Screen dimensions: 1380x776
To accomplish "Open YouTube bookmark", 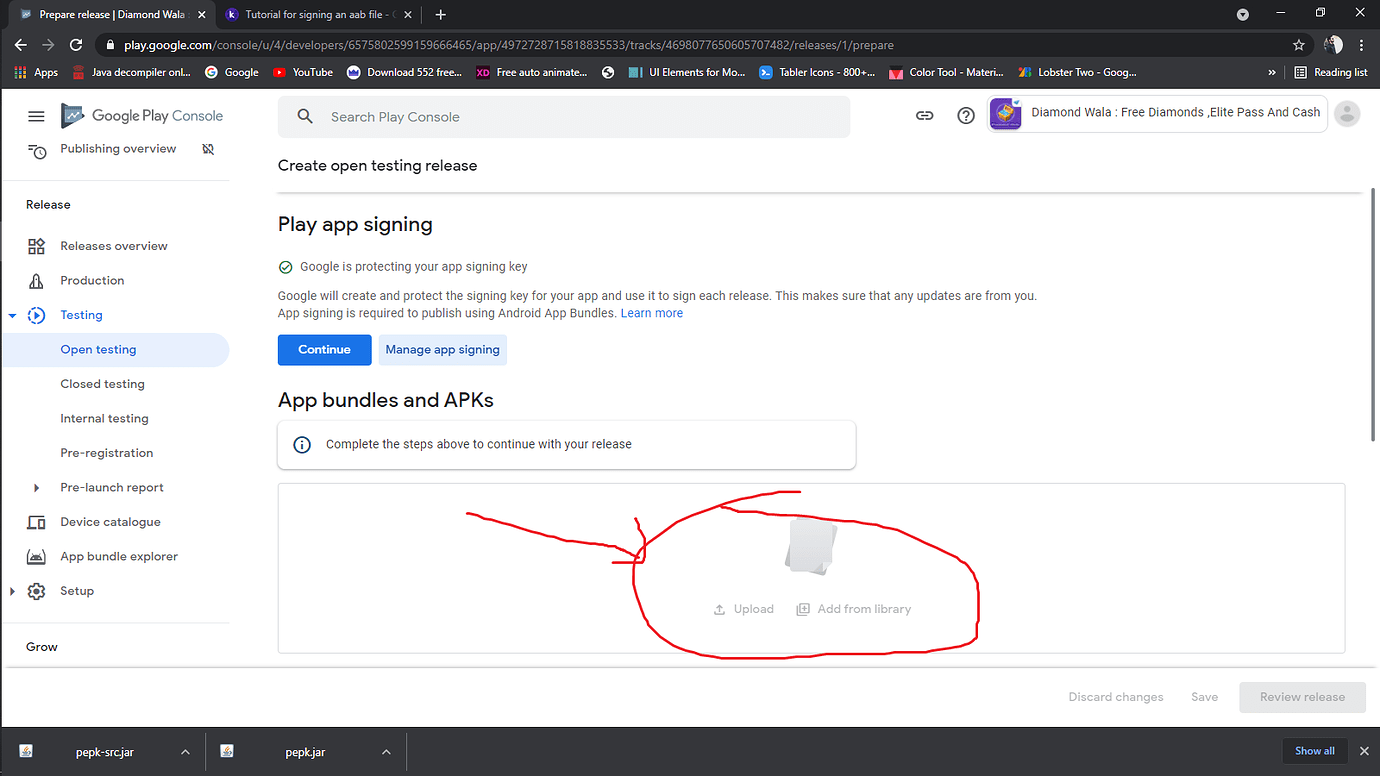I will point(303,72).
